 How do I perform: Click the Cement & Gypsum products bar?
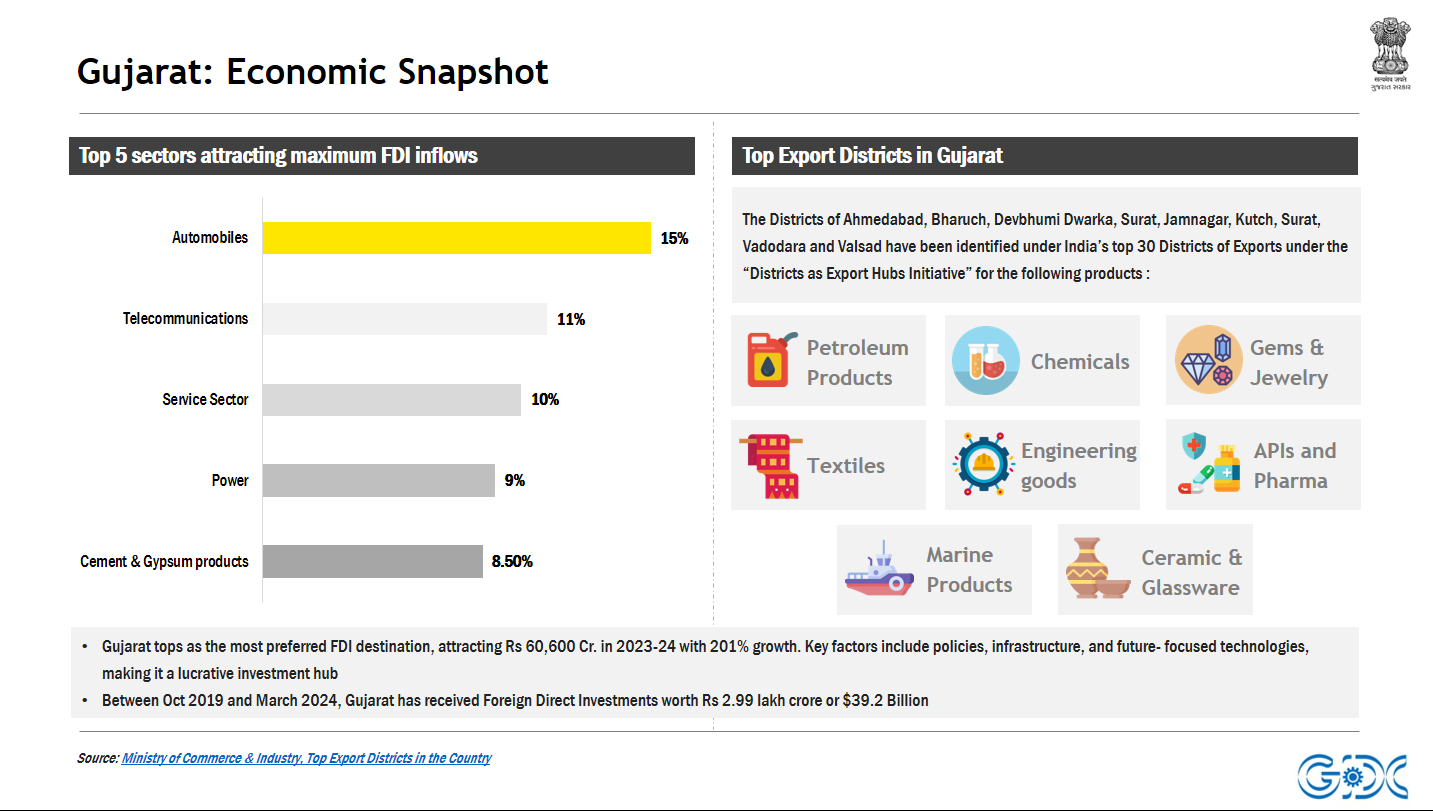[372, 561]
